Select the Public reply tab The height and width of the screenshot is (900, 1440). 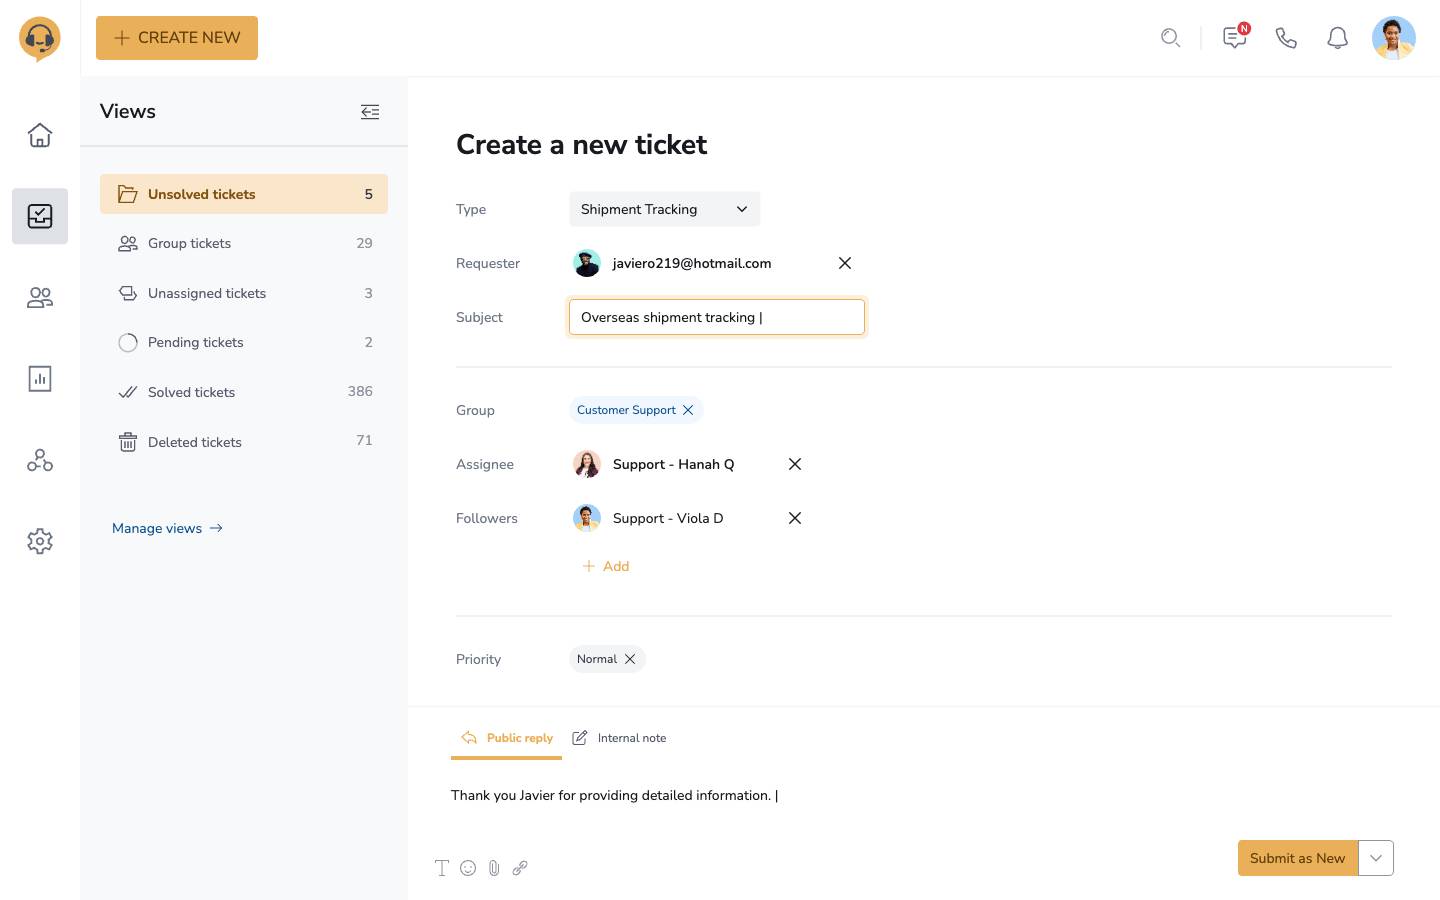pos(507,738)
